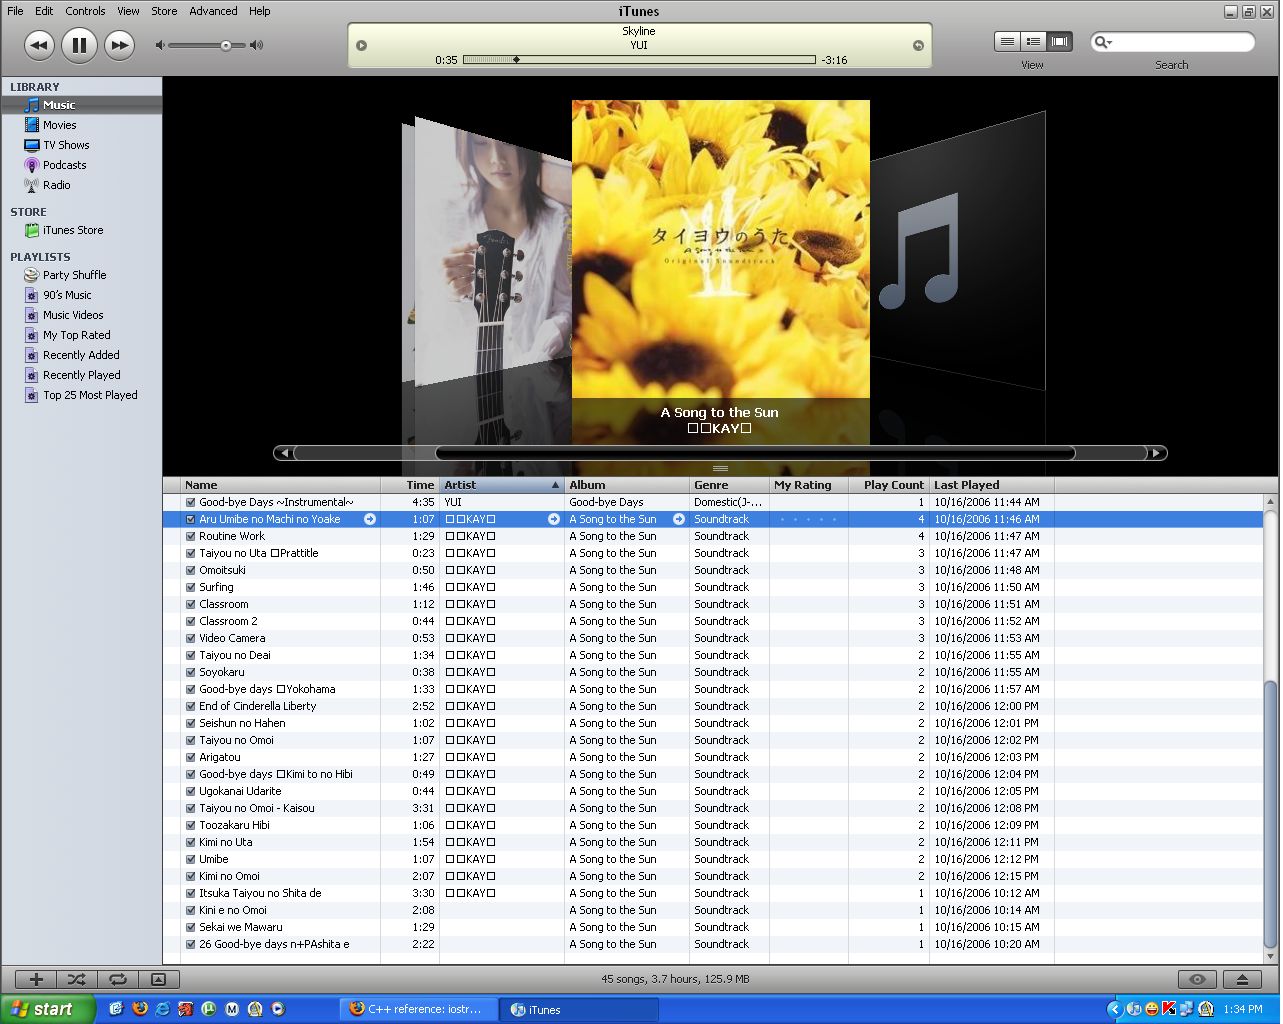Switch to list view icon
1283x1024 pixels.
[x=1007, y=42]
